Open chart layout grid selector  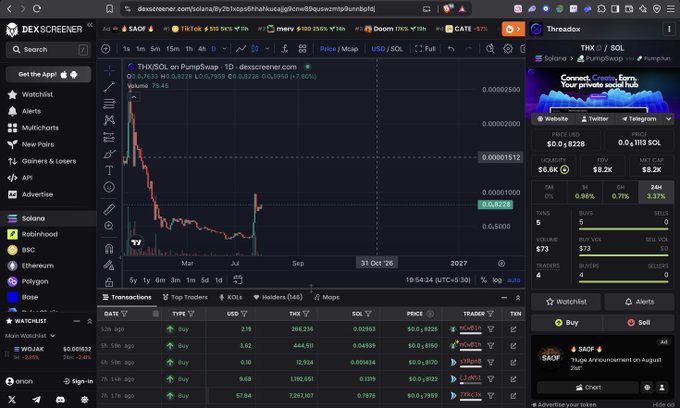click(x=302, y=49)
